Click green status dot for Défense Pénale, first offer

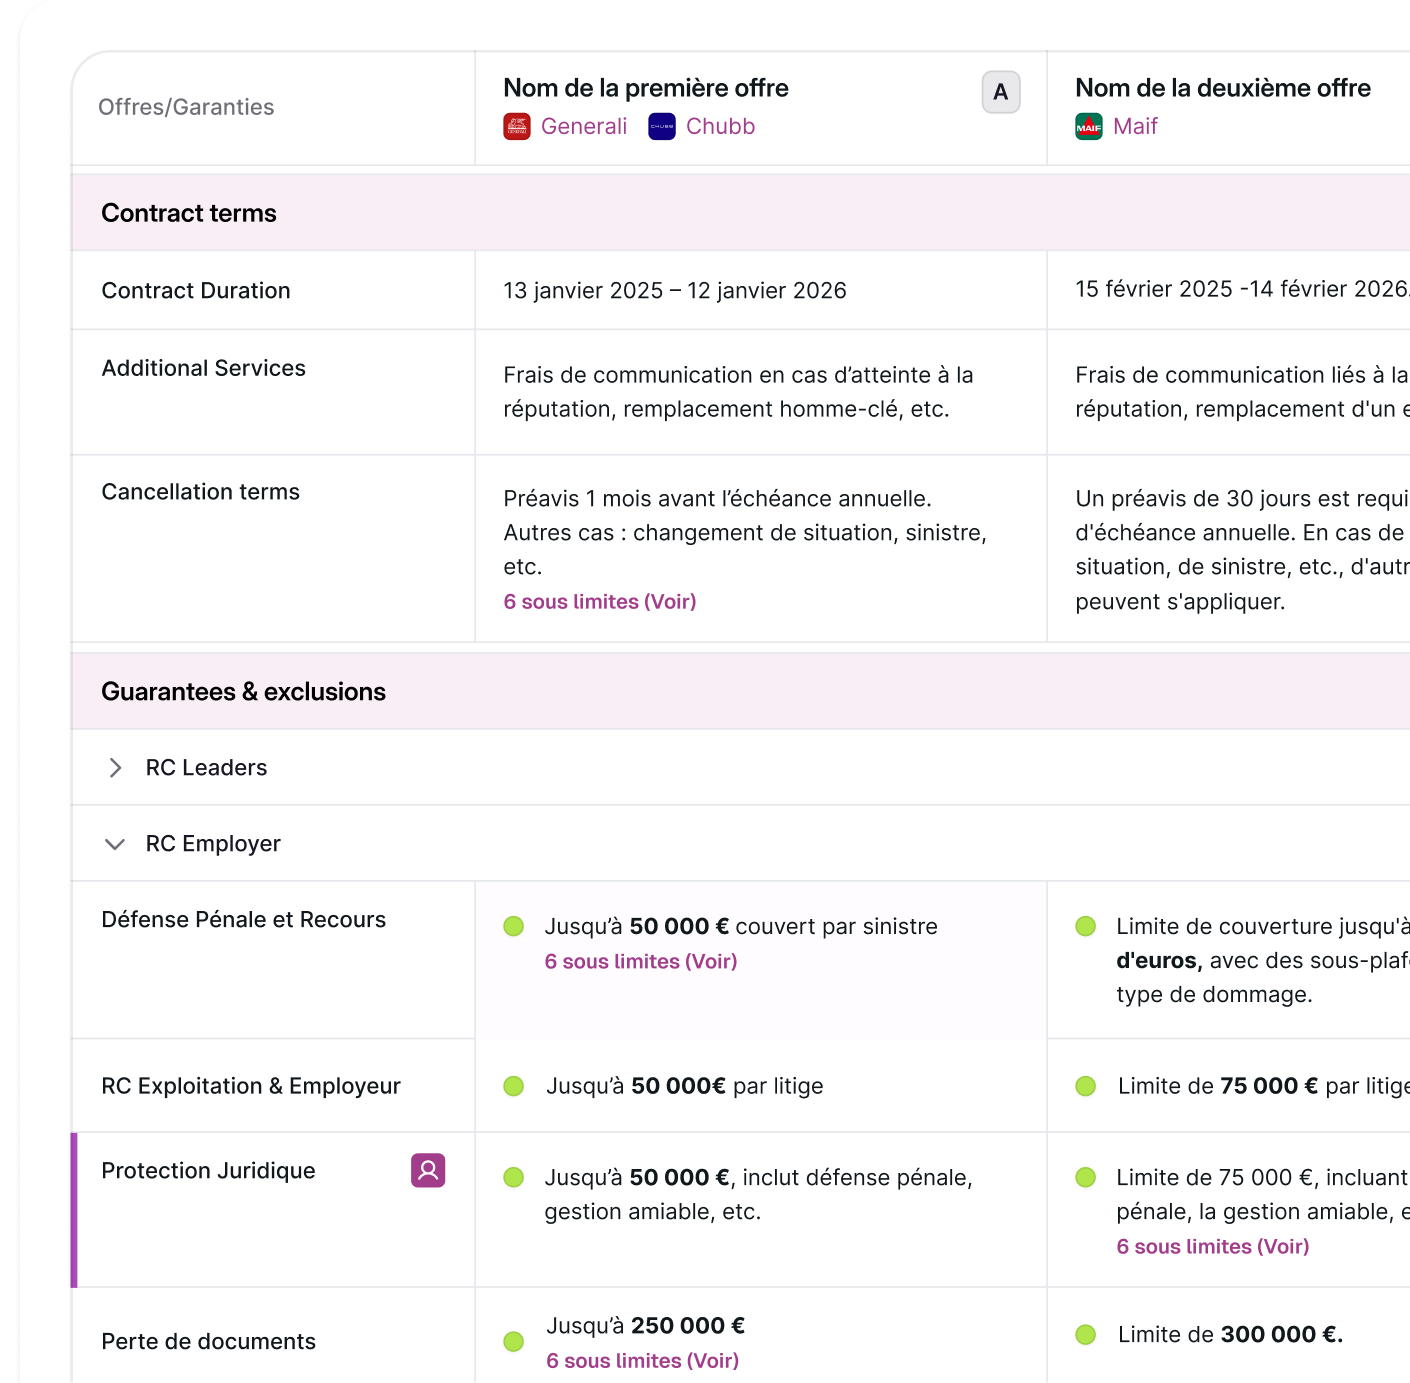(x=514, y=926)
